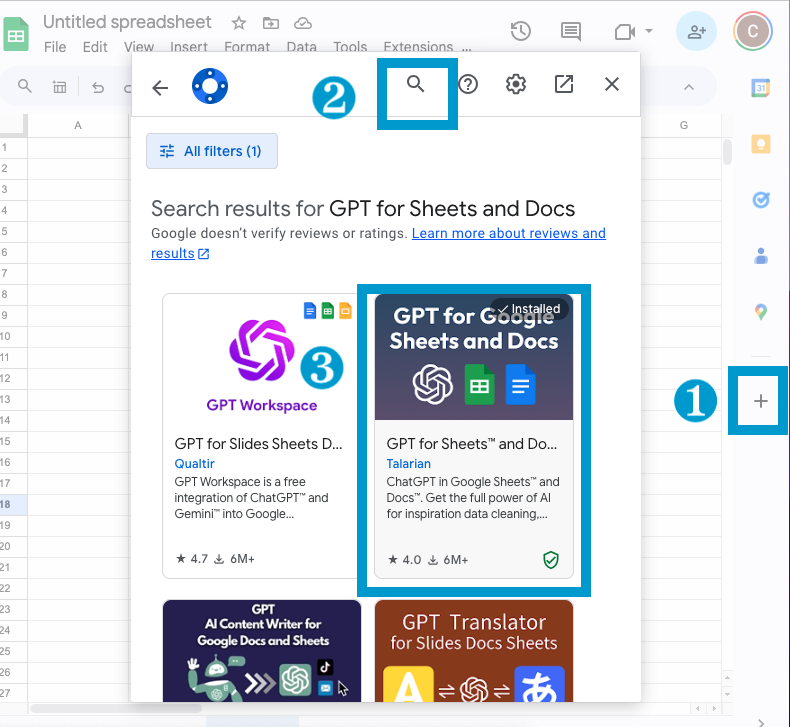Open the GPT Workspace add-on card

(x=261, y=436)
